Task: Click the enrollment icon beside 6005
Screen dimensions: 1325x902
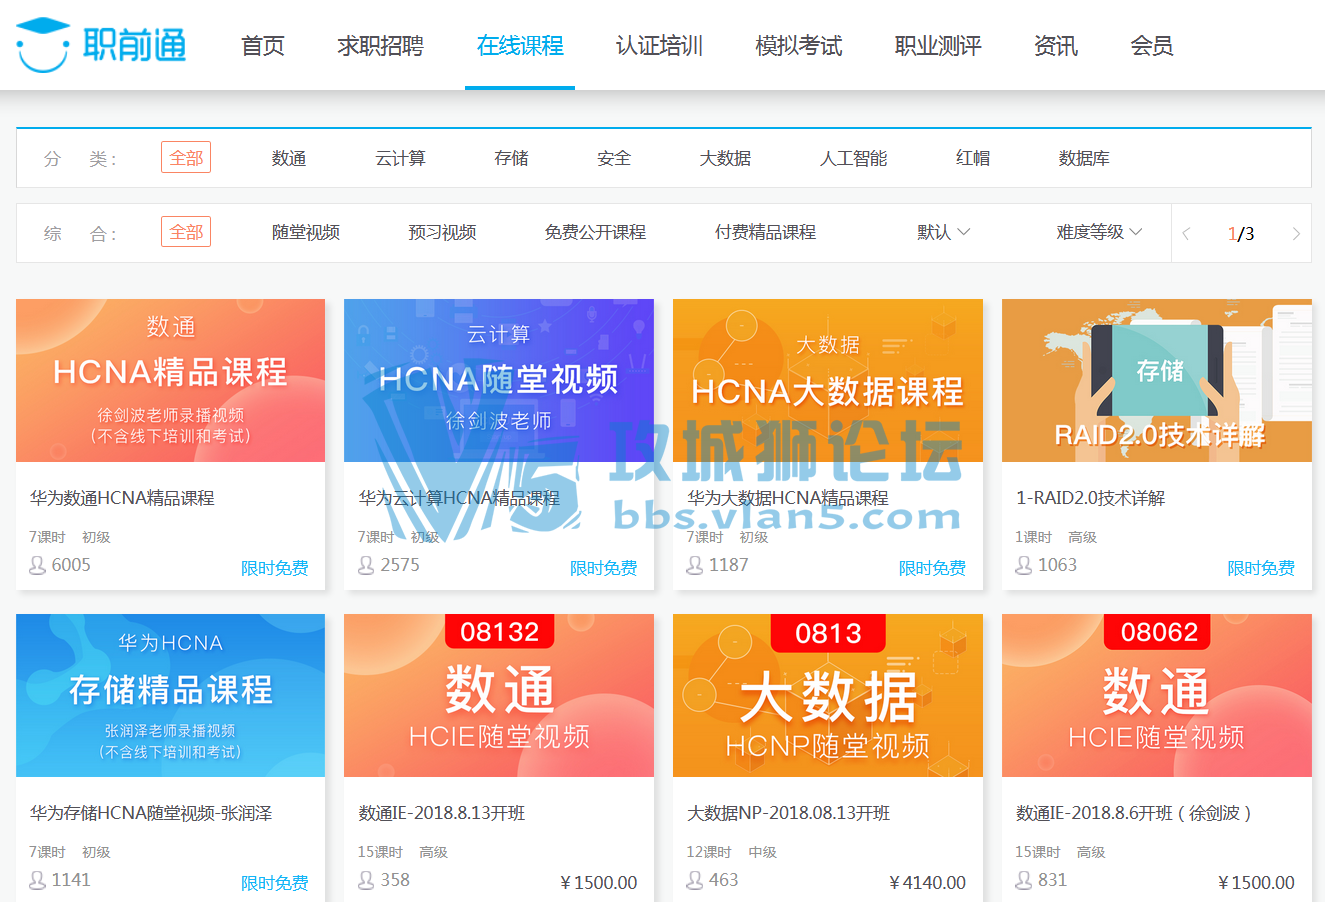Action: click(38, 566)
